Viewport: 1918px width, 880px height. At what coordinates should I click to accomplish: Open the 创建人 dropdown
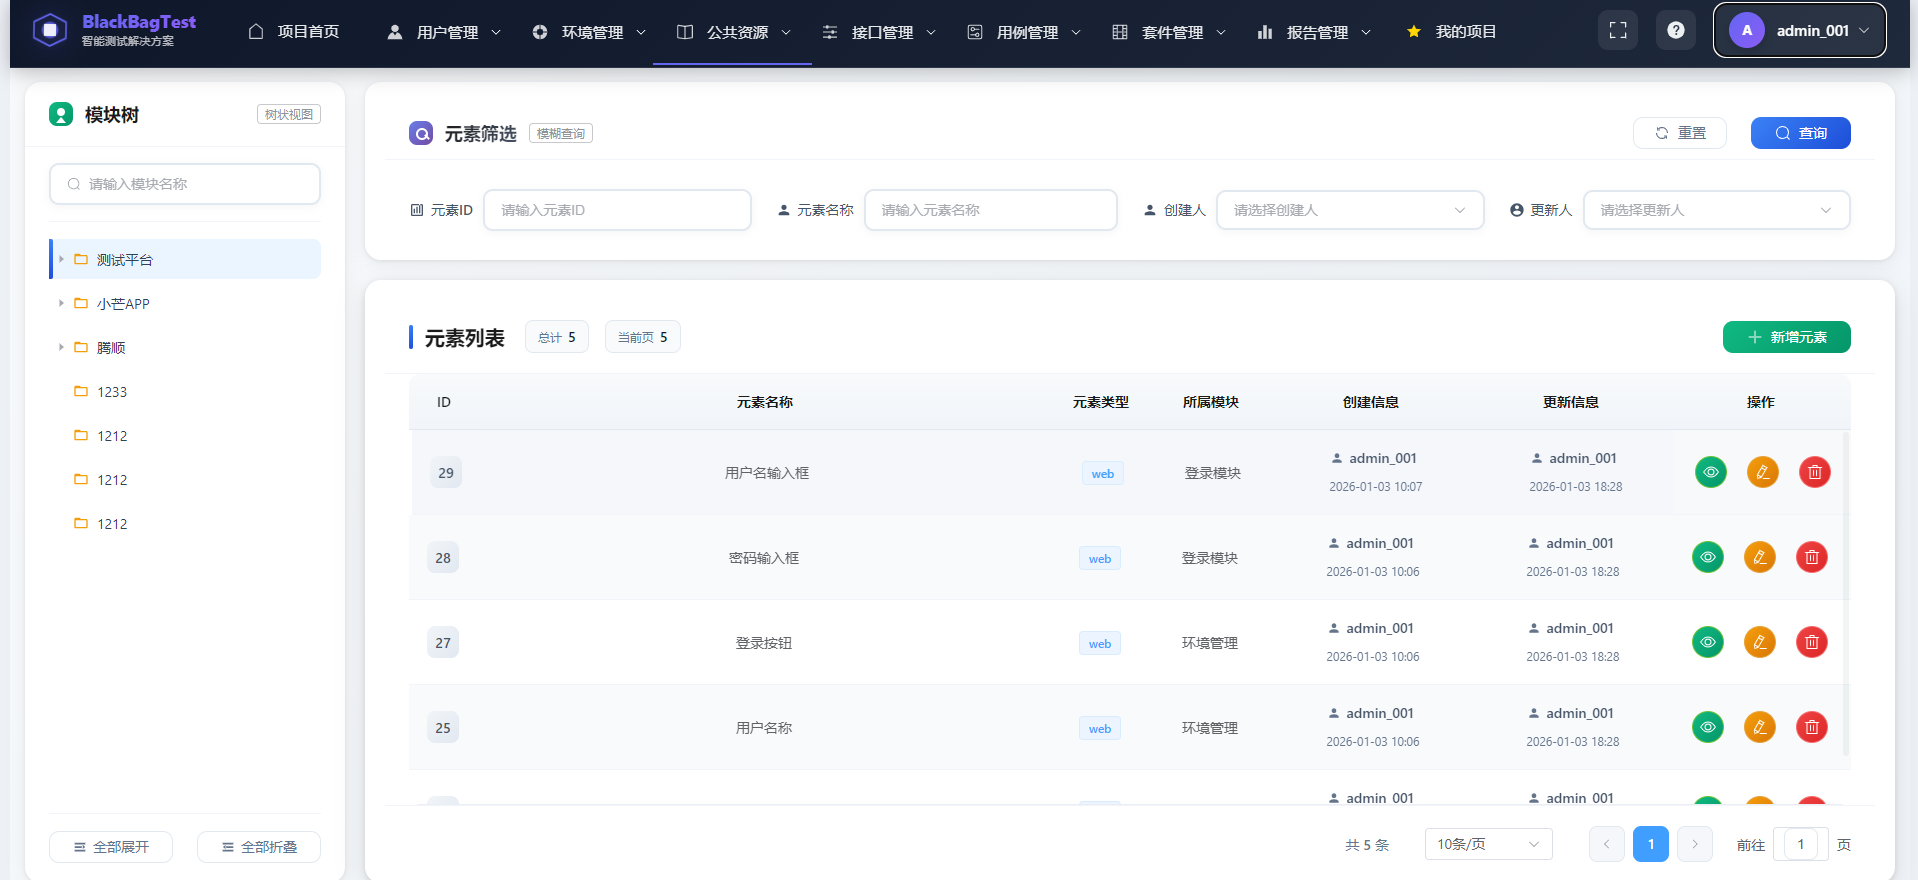[1350, 210]
